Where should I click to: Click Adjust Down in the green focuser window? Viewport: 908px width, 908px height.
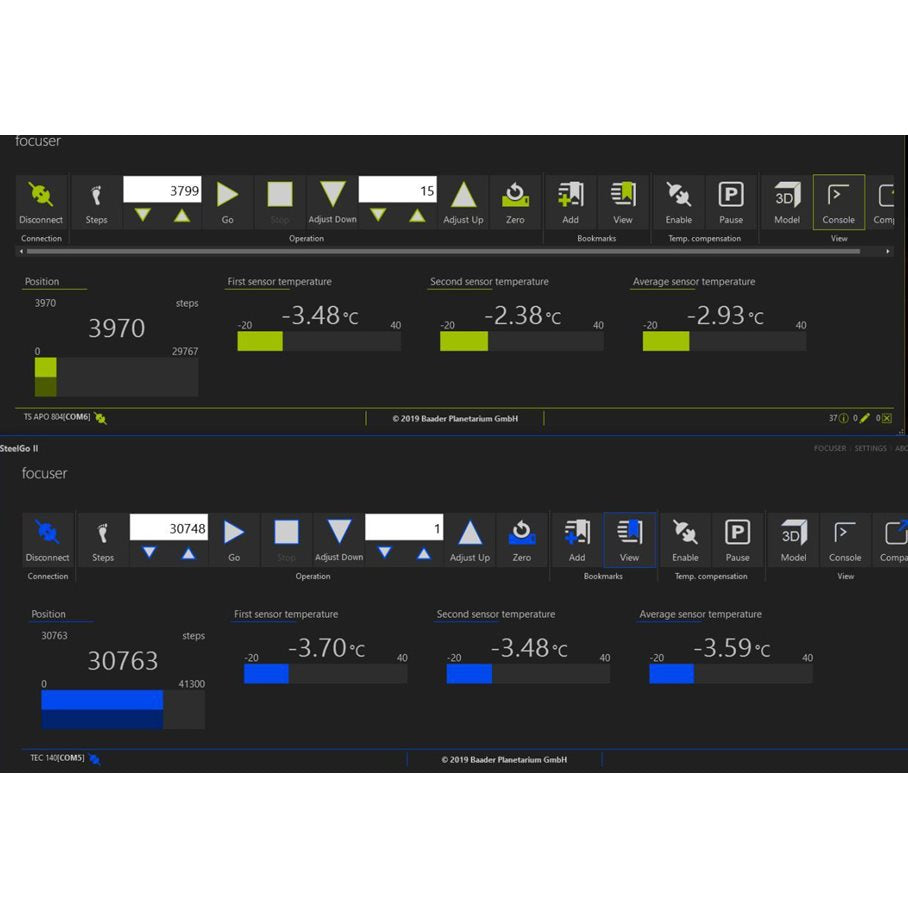tap(332, 202)
